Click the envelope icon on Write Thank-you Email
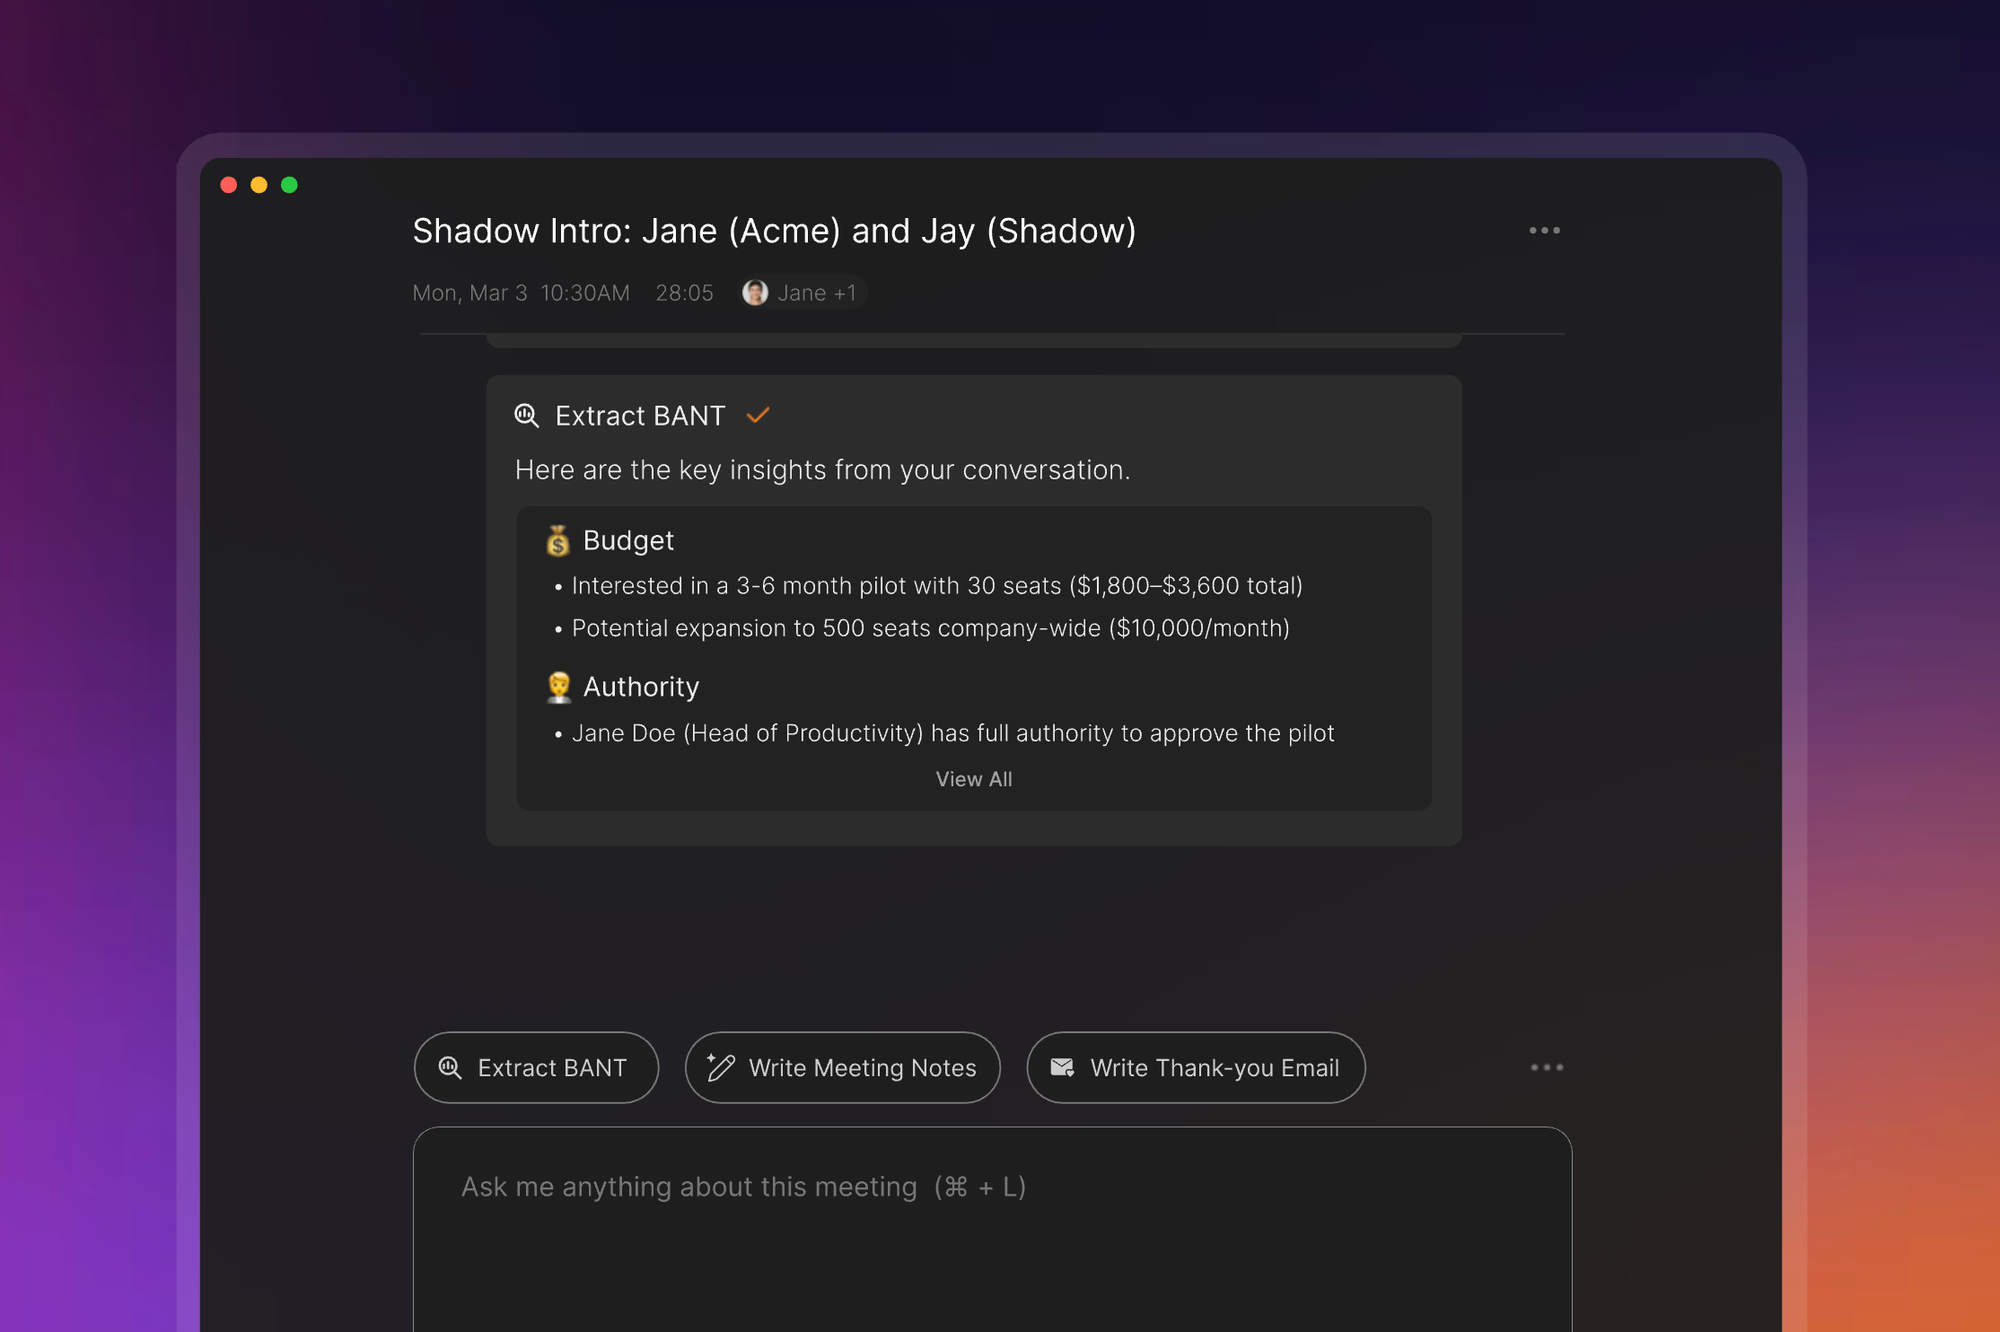 [1062, 1067]
